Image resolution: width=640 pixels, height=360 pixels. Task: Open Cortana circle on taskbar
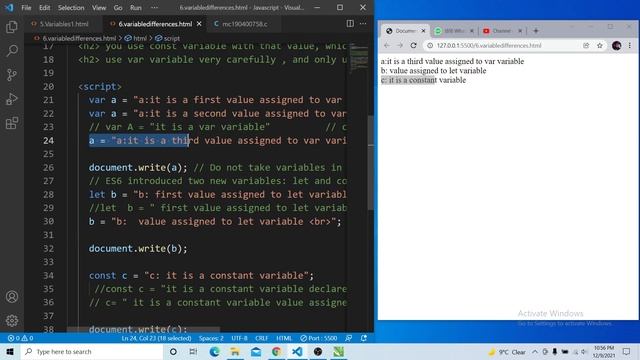click(x=173, y=351)
